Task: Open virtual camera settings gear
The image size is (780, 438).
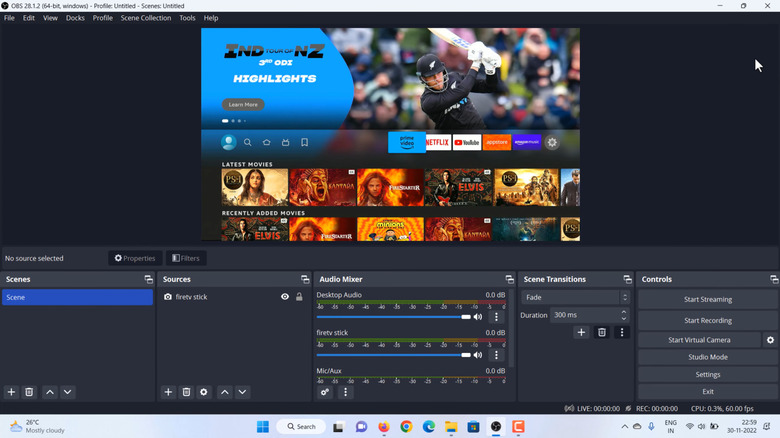Action: 770,340
